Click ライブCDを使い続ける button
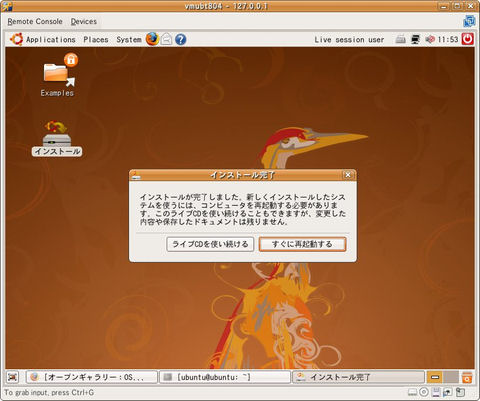Viewport: 480px width, 401px height. pyautogui.click(x=210, y=244)
